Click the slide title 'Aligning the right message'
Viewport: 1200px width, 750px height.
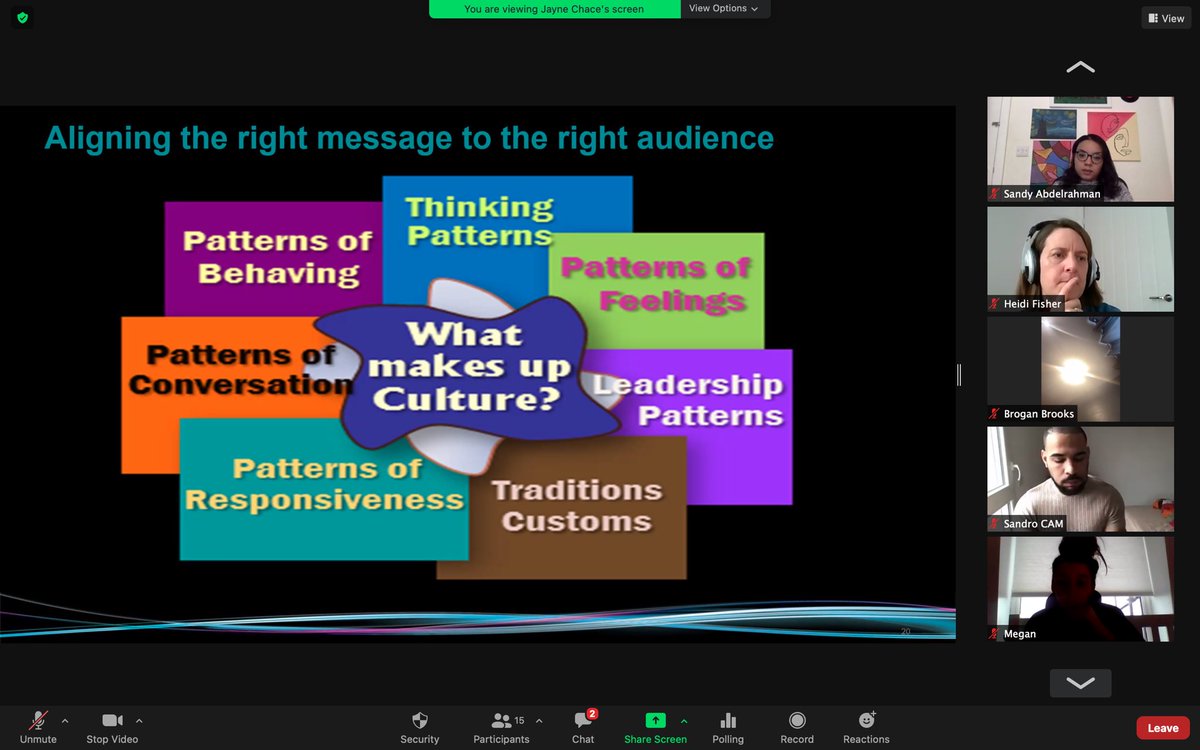point(409,137)
